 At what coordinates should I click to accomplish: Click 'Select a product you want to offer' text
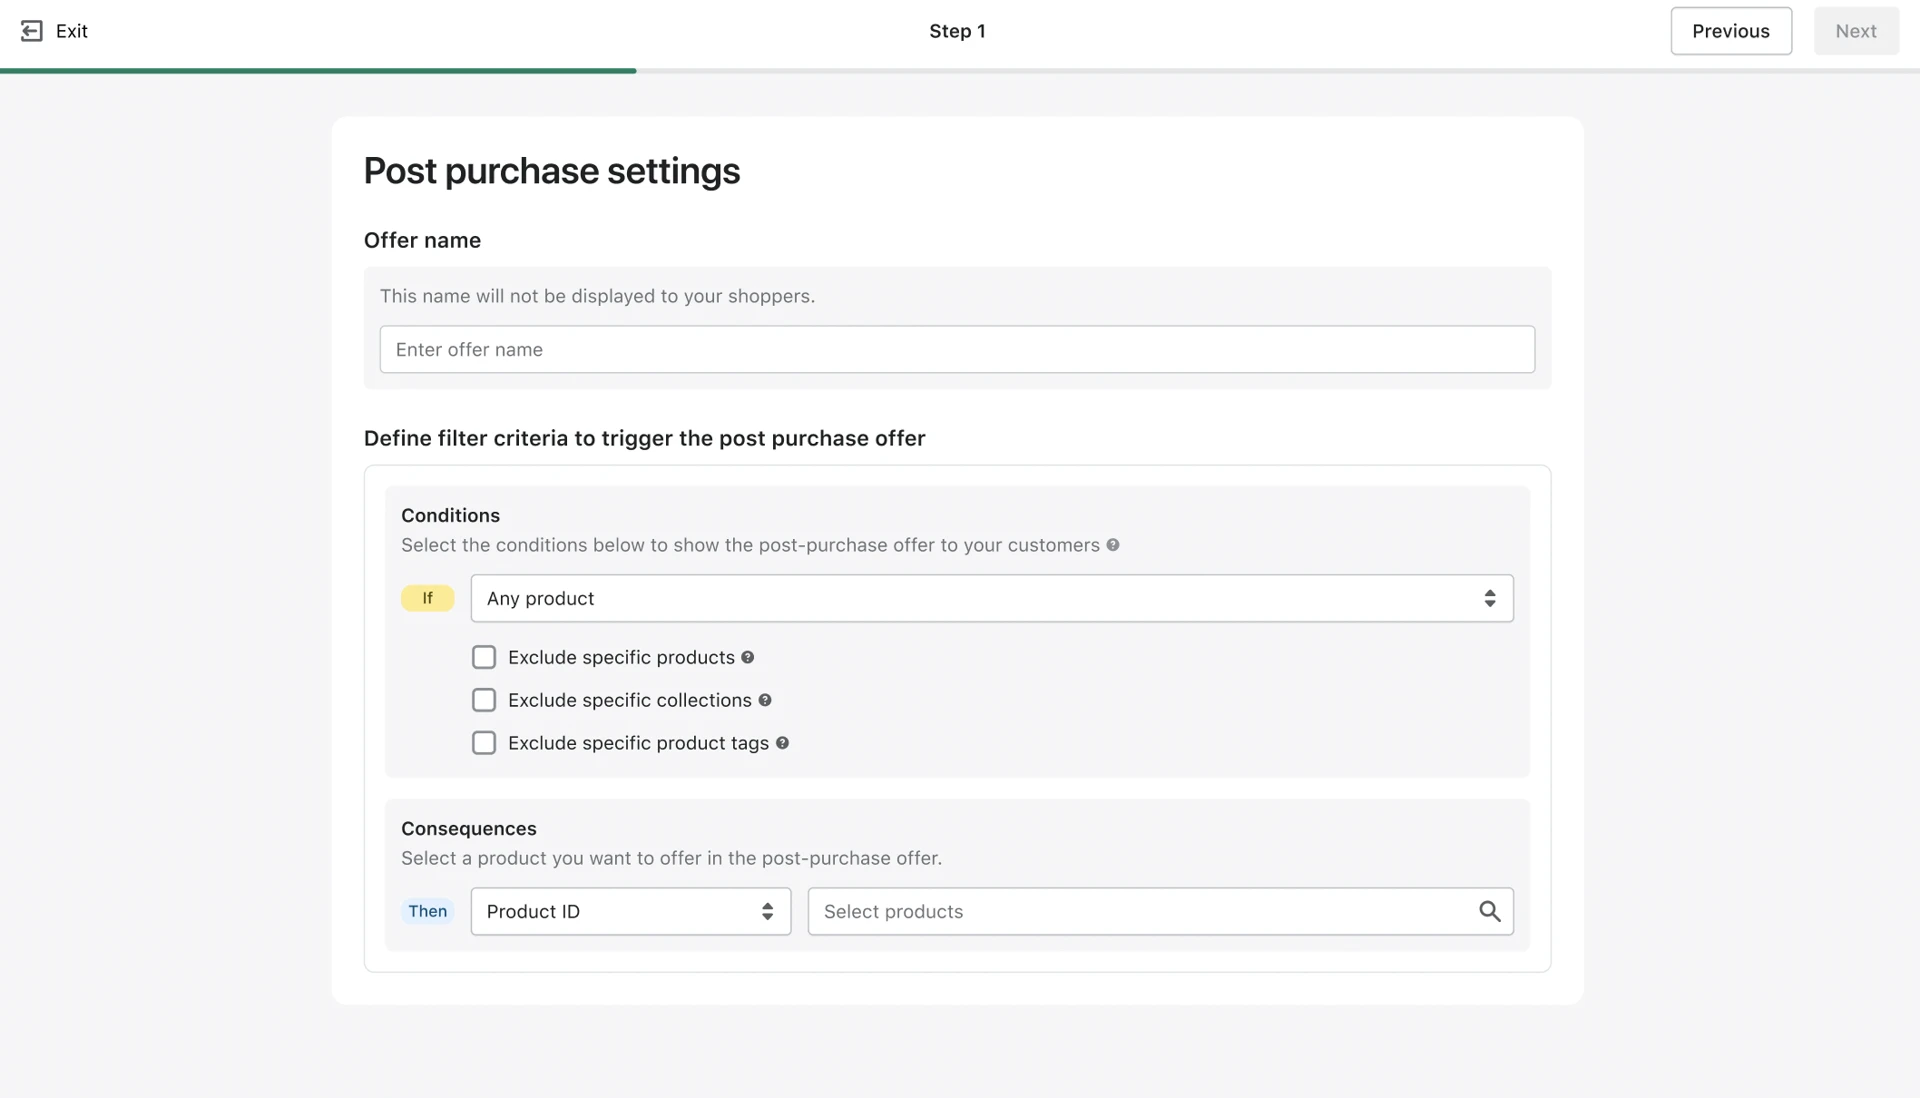click(671, 858)
